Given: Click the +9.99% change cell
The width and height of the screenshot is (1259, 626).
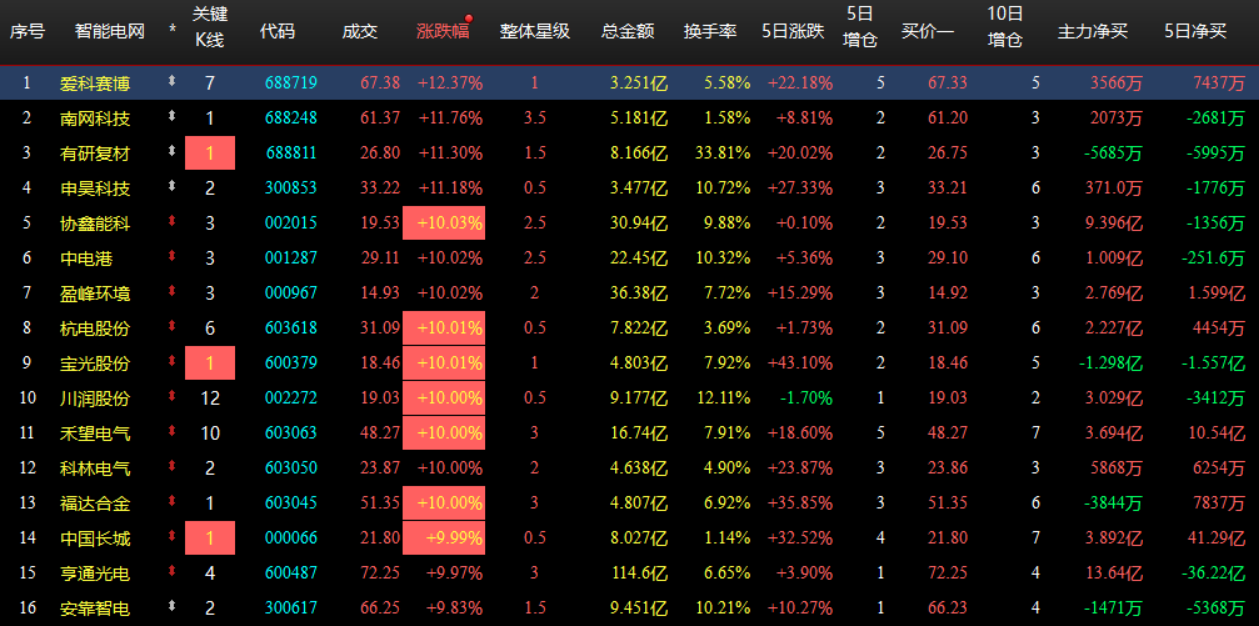Looking at the screenshot, I should click(444, 538).
